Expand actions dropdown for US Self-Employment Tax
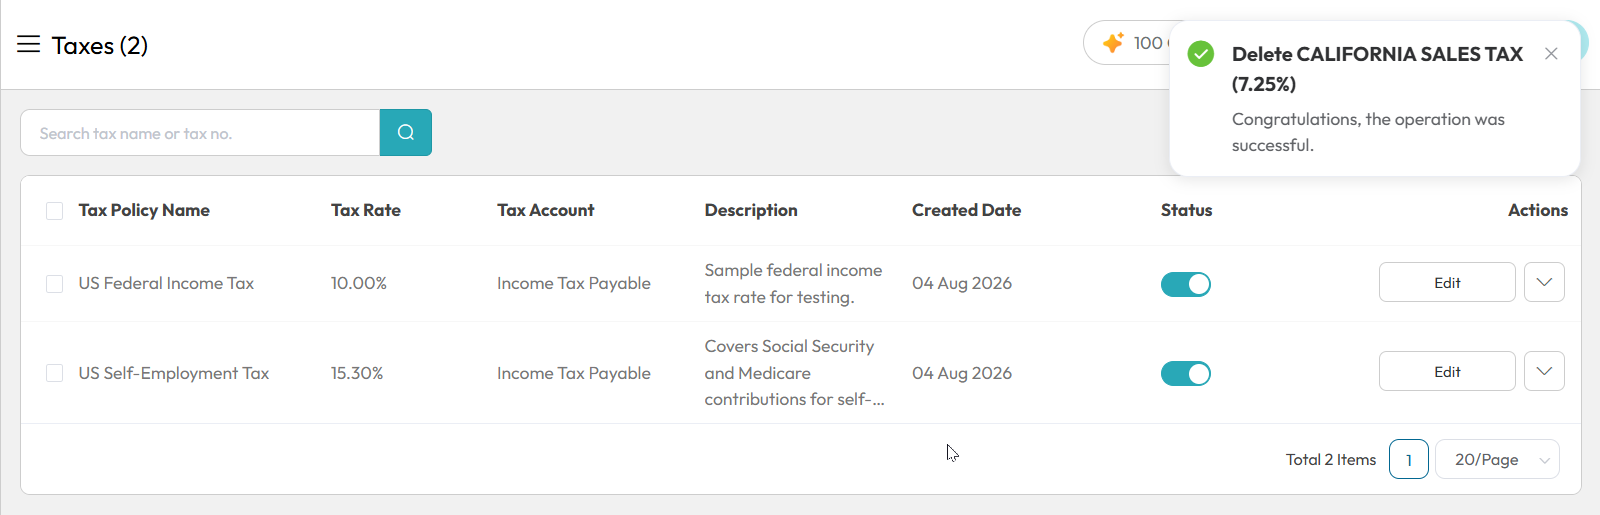Viewport: 1600px width, 515px height. coord(1544,371)
